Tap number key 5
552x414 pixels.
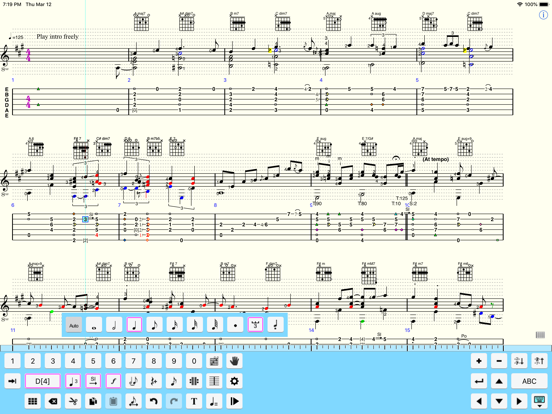(x=93, y=361)
